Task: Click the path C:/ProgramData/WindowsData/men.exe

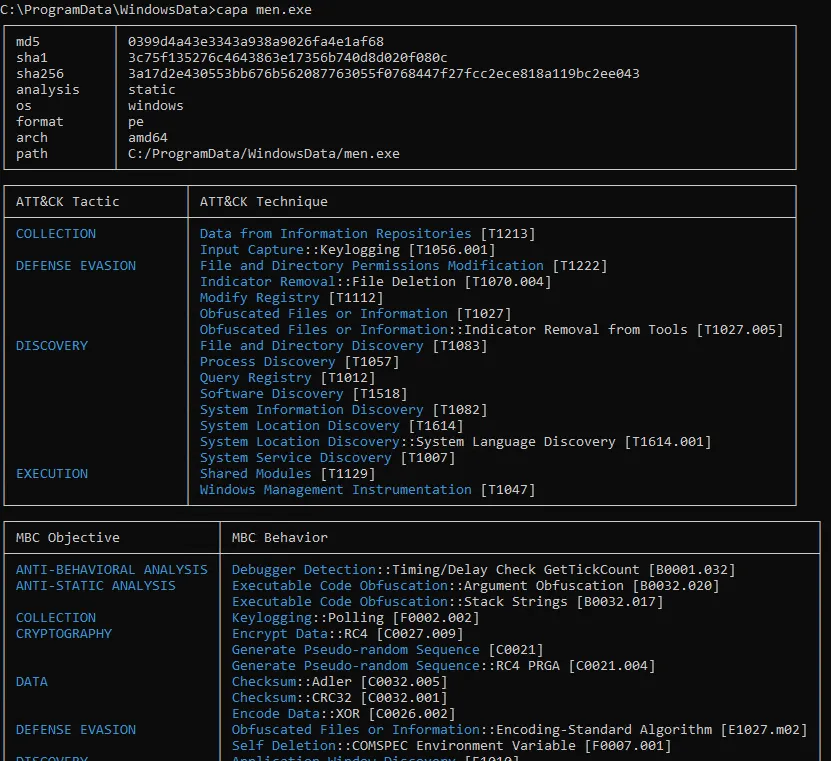Action: (263, 154)
